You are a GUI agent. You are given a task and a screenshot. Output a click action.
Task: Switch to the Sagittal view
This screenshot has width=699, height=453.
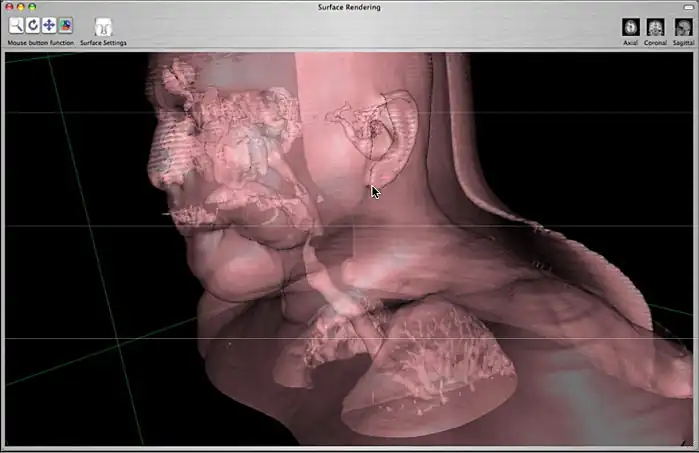point(683,27)
